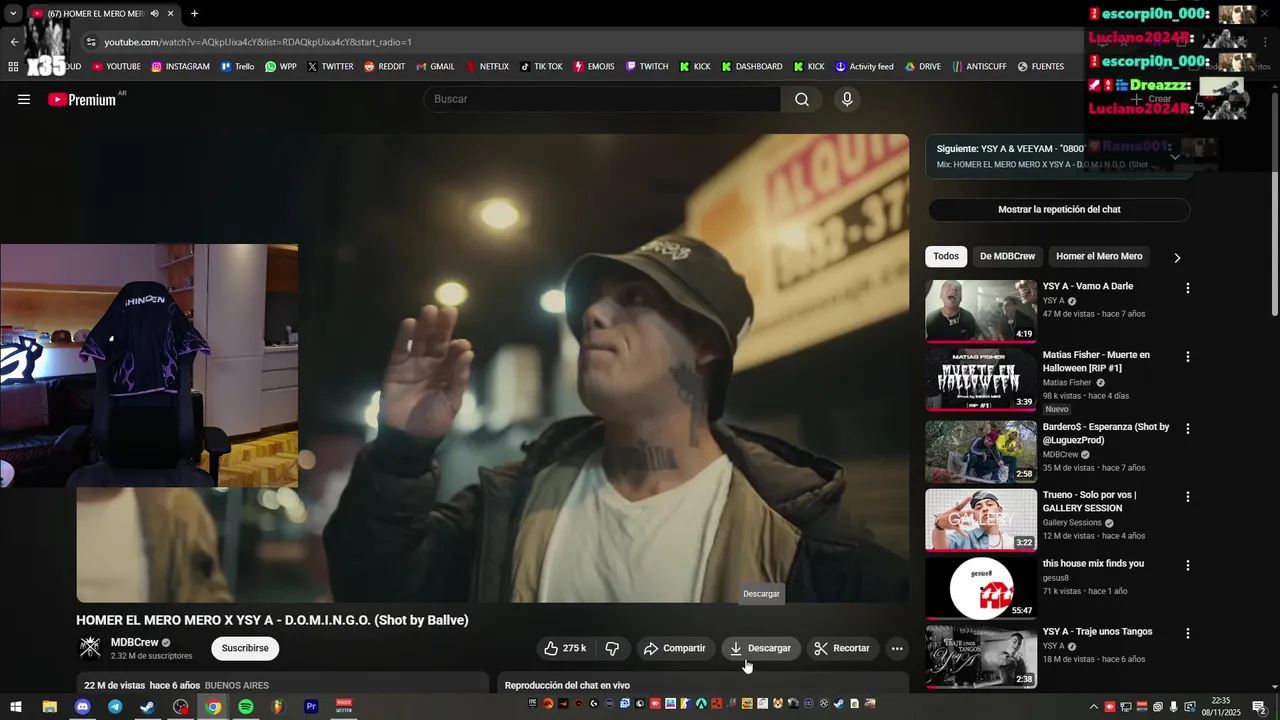Mute the tab using speaker icon
The width and height of the screenshot is (1280, 720).
[154, 14]
